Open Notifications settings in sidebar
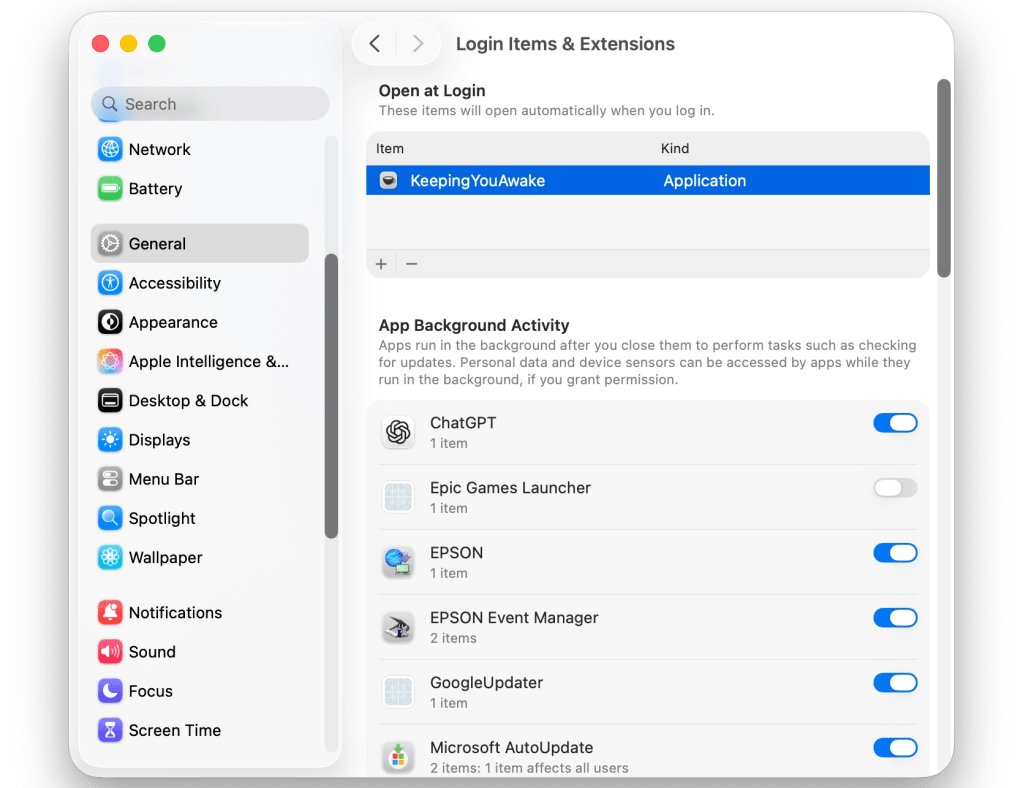Viewport: 1023px width, 788px height. pyautogui.click(x=175, y=613)
